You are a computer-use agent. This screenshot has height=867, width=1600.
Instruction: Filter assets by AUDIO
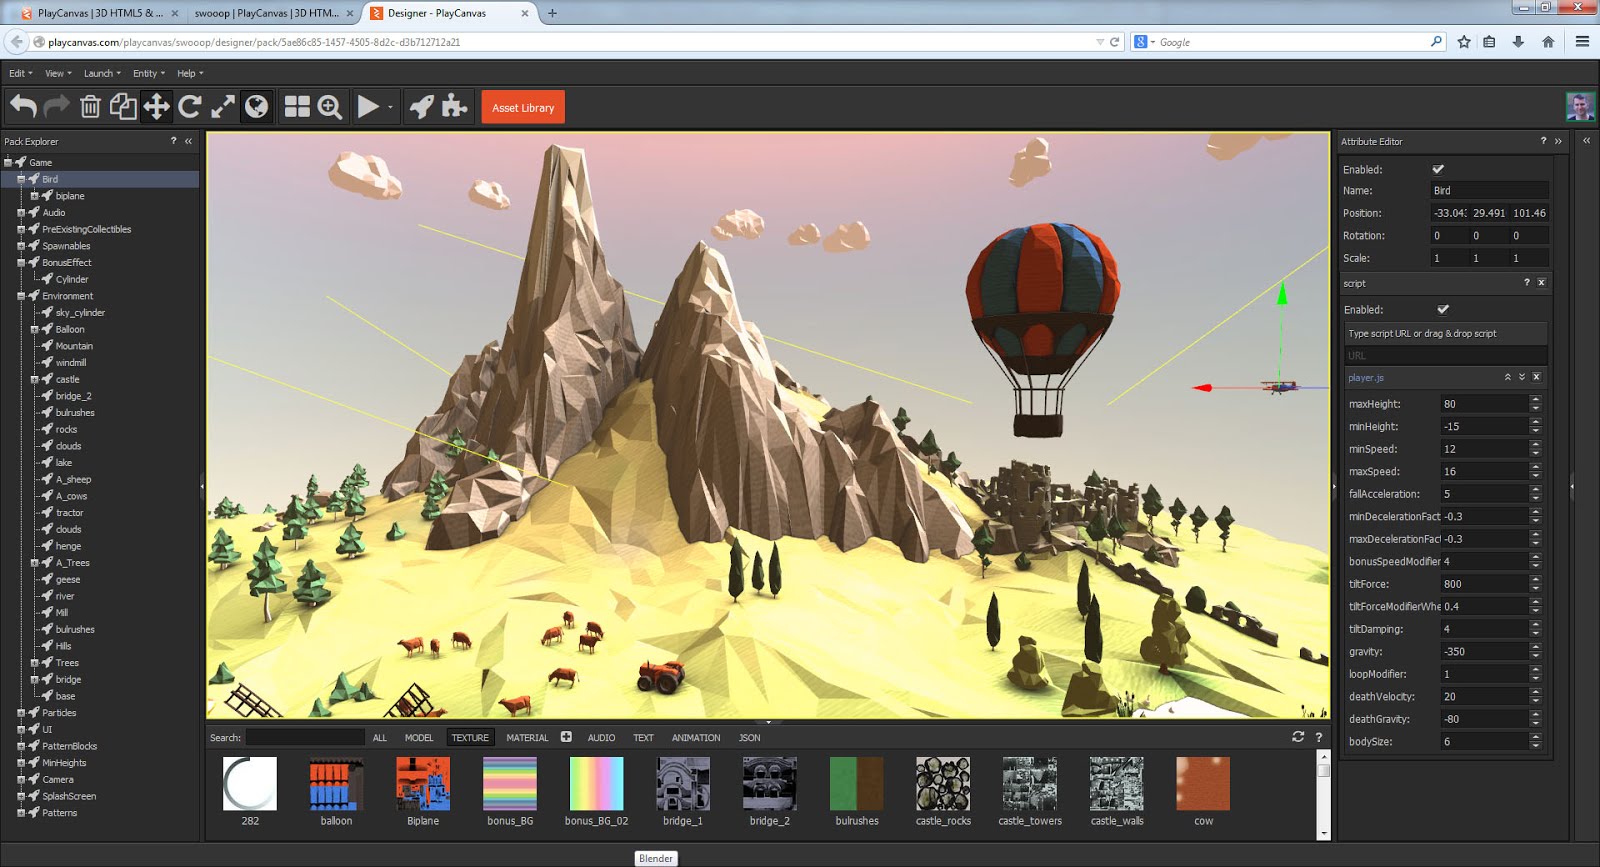click(x=601, y=738)
